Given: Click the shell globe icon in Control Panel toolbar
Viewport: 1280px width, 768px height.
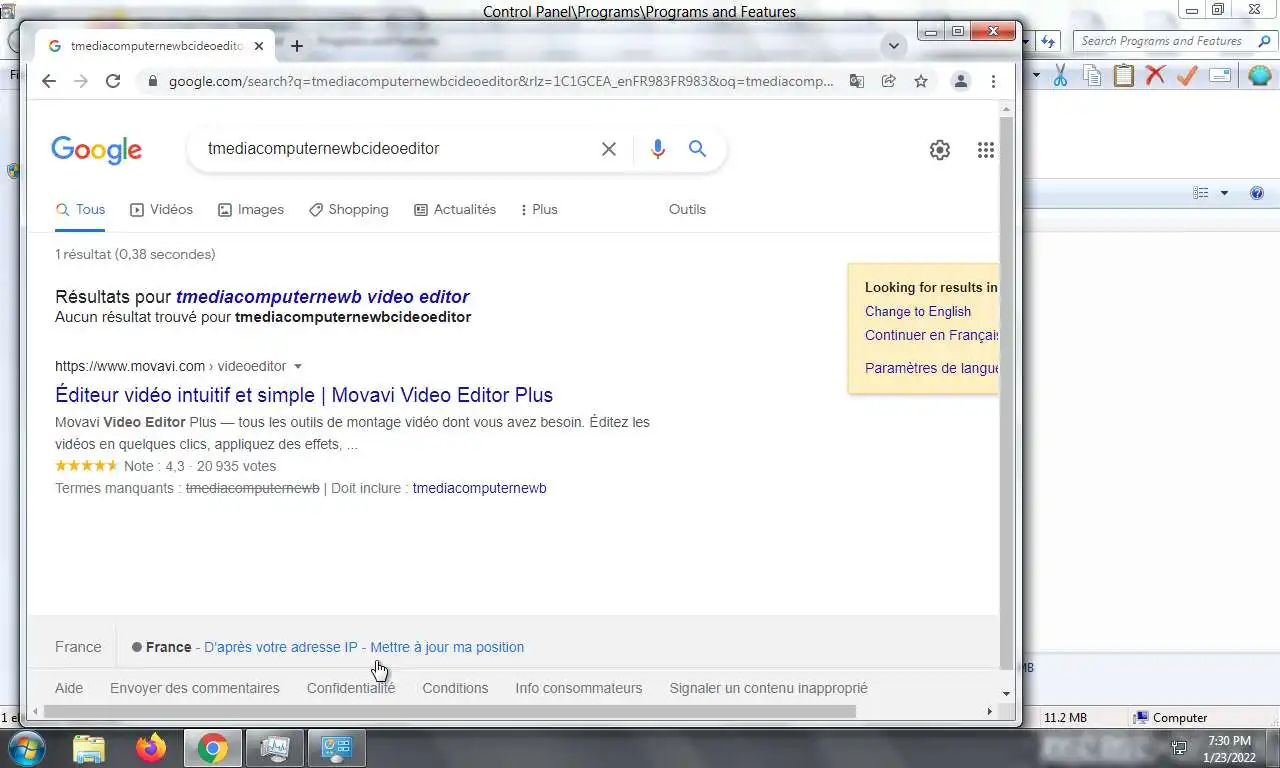Looking at the screenshot, I should [1259, 75].
